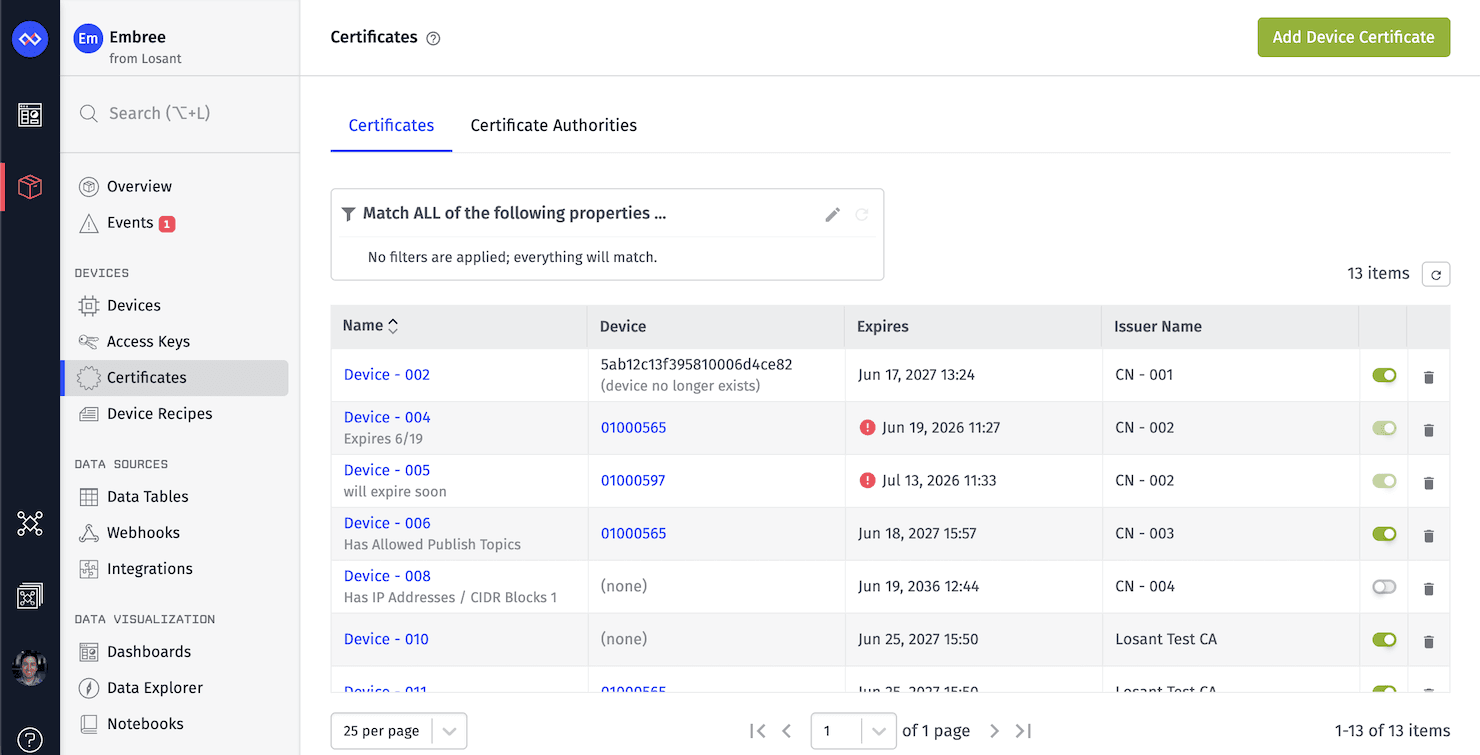Enable the Device - 008 certificate toggle
Screen dimensions: 1480x755
(1384, 587)
